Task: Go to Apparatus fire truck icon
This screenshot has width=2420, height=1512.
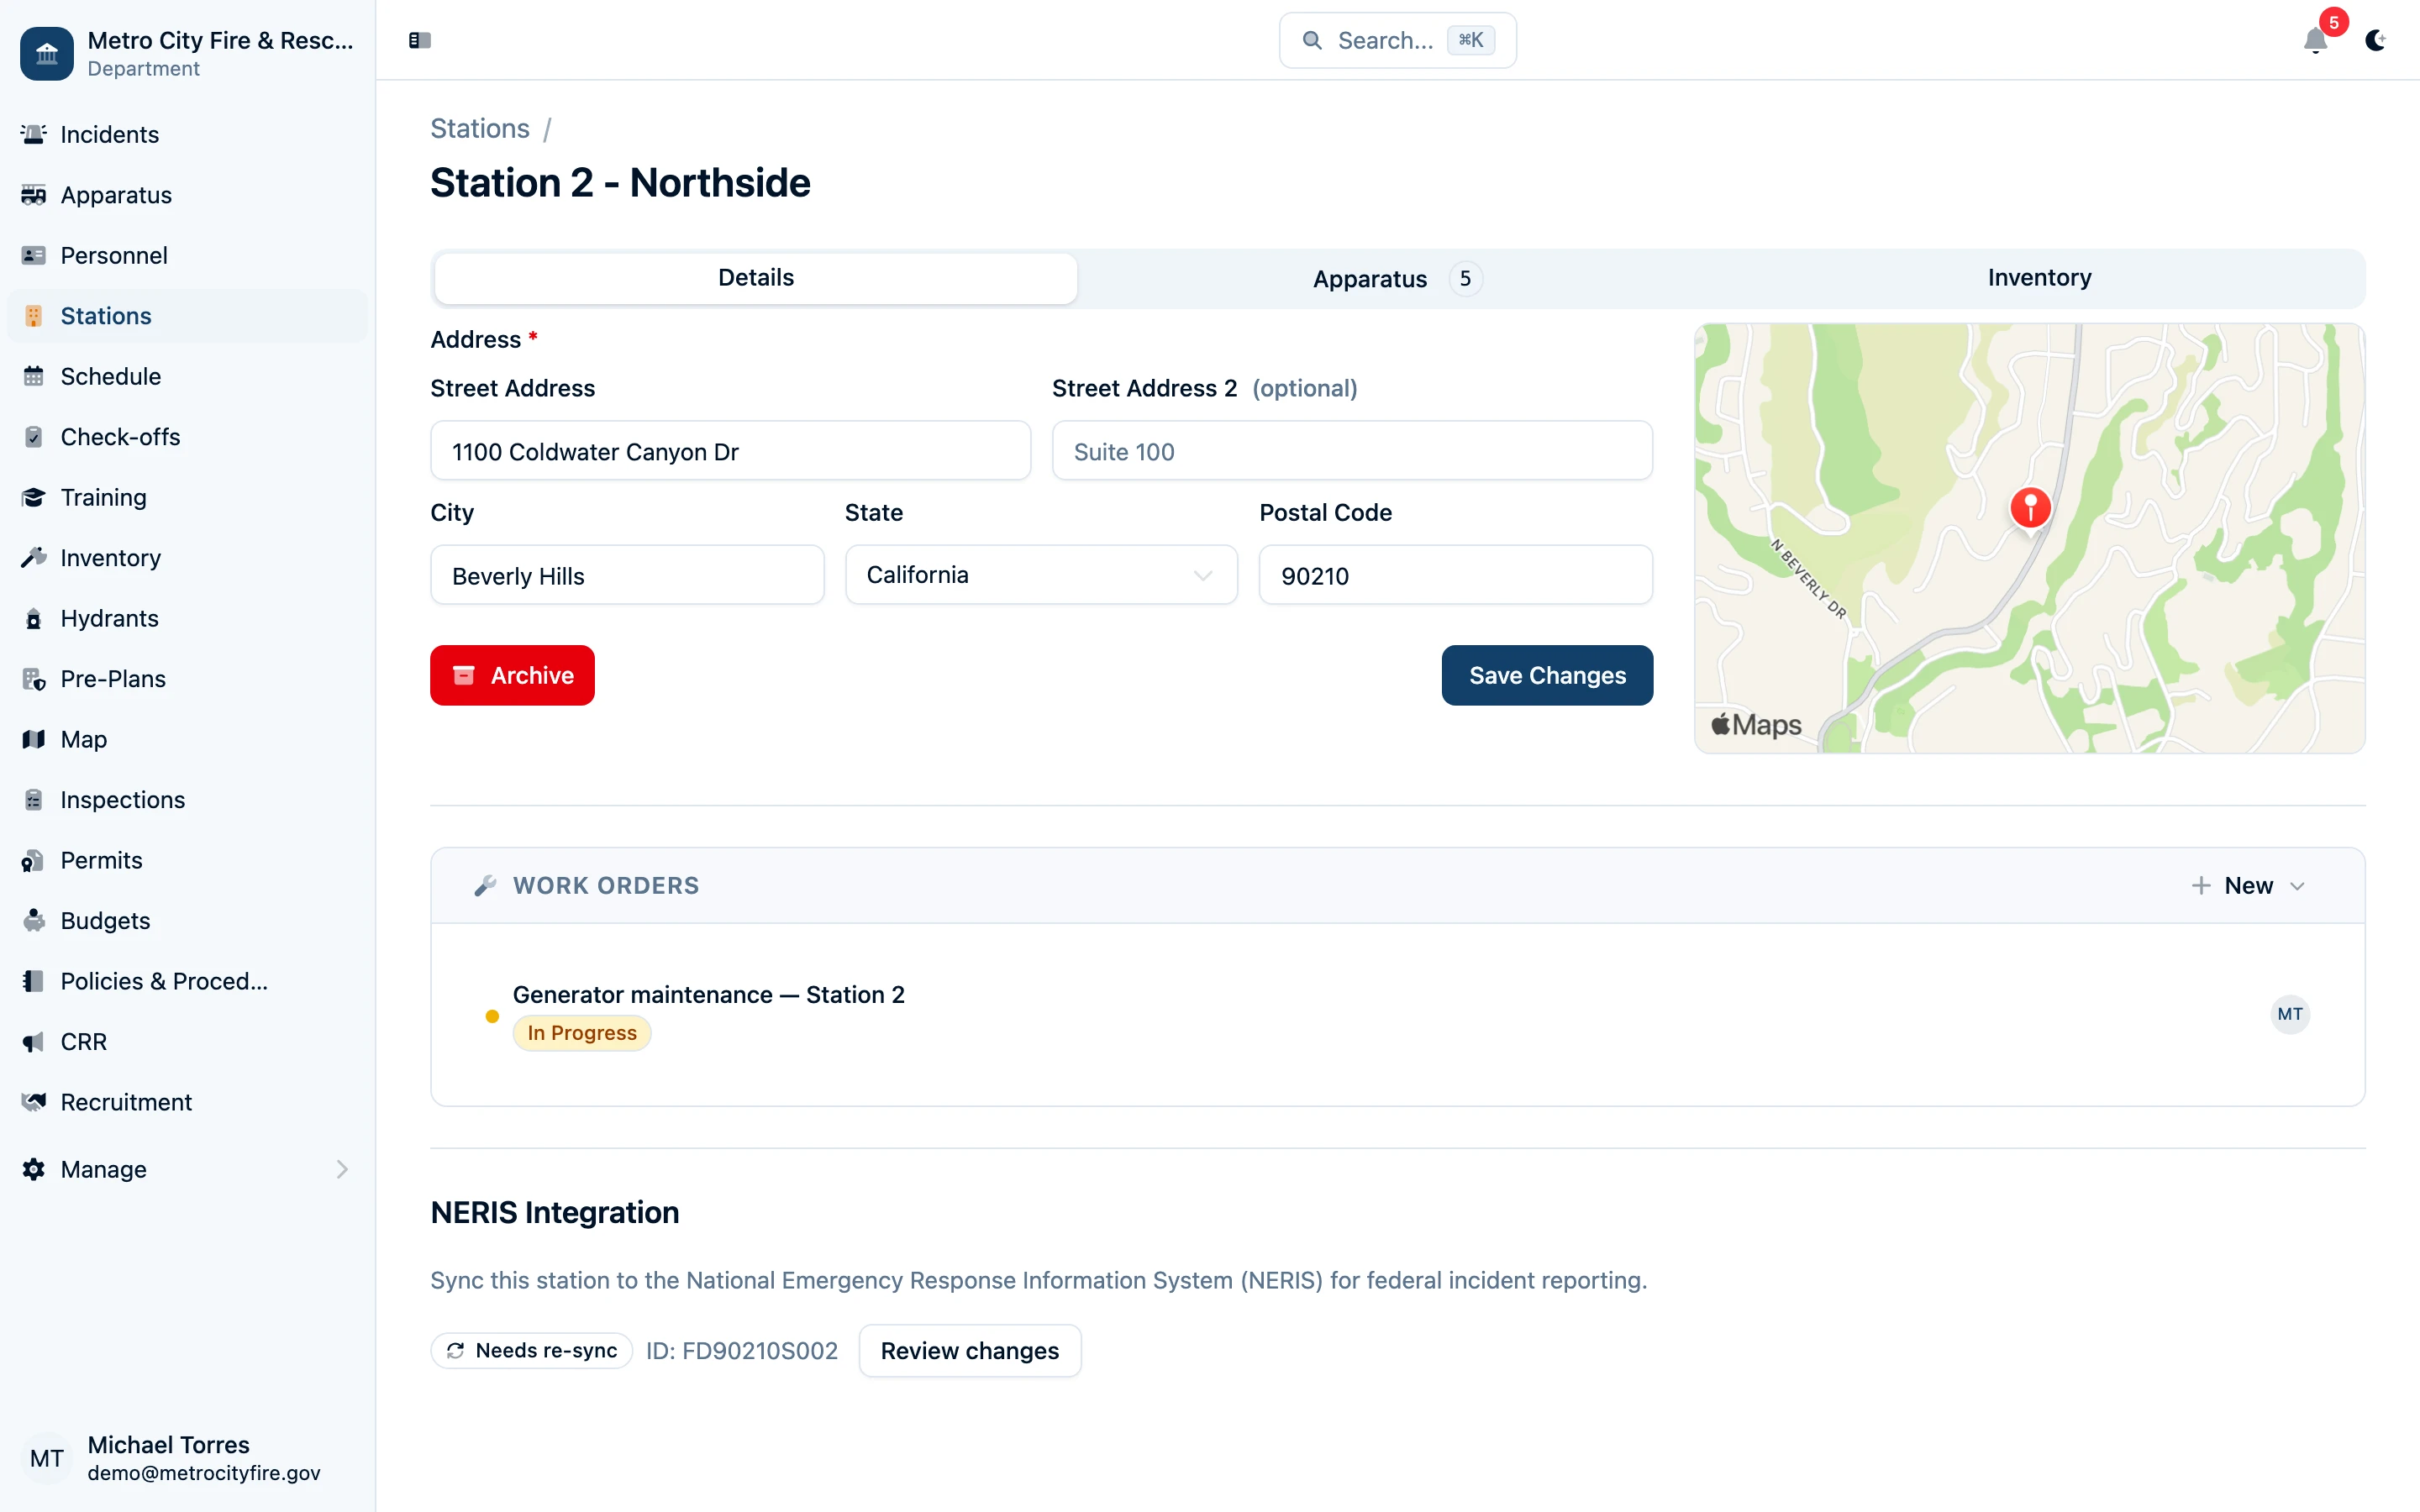Action: pyautogui.click(x=34, y=195)
